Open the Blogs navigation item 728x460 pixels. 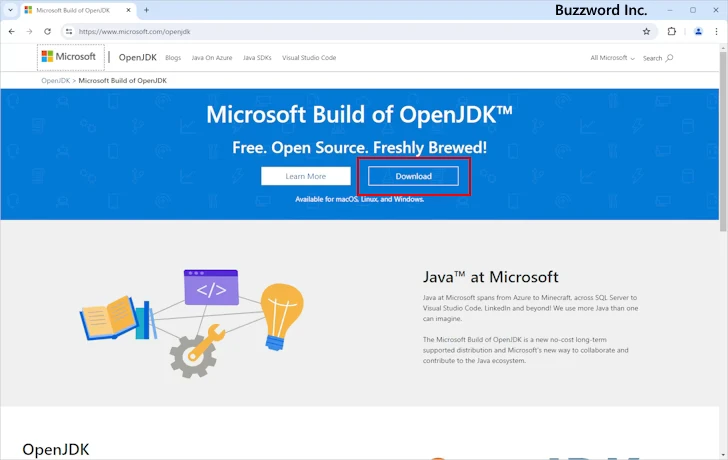click(x=173, y=58)
